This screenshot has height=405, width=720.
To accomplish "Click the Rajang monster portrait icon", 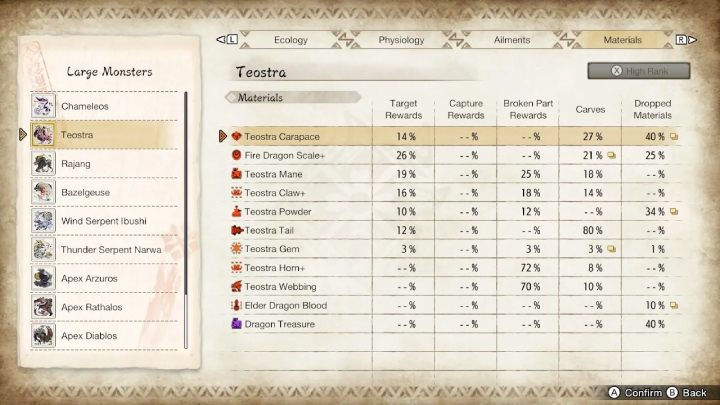I will [x=43, y=163].
